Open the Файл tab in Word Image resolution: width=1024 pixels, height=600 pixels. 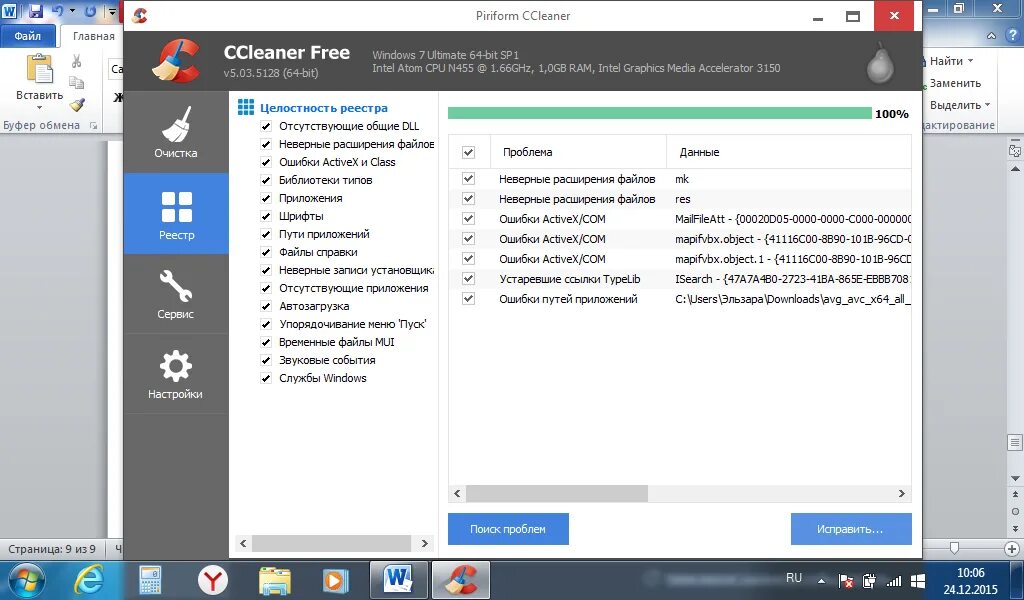point(27,36)
